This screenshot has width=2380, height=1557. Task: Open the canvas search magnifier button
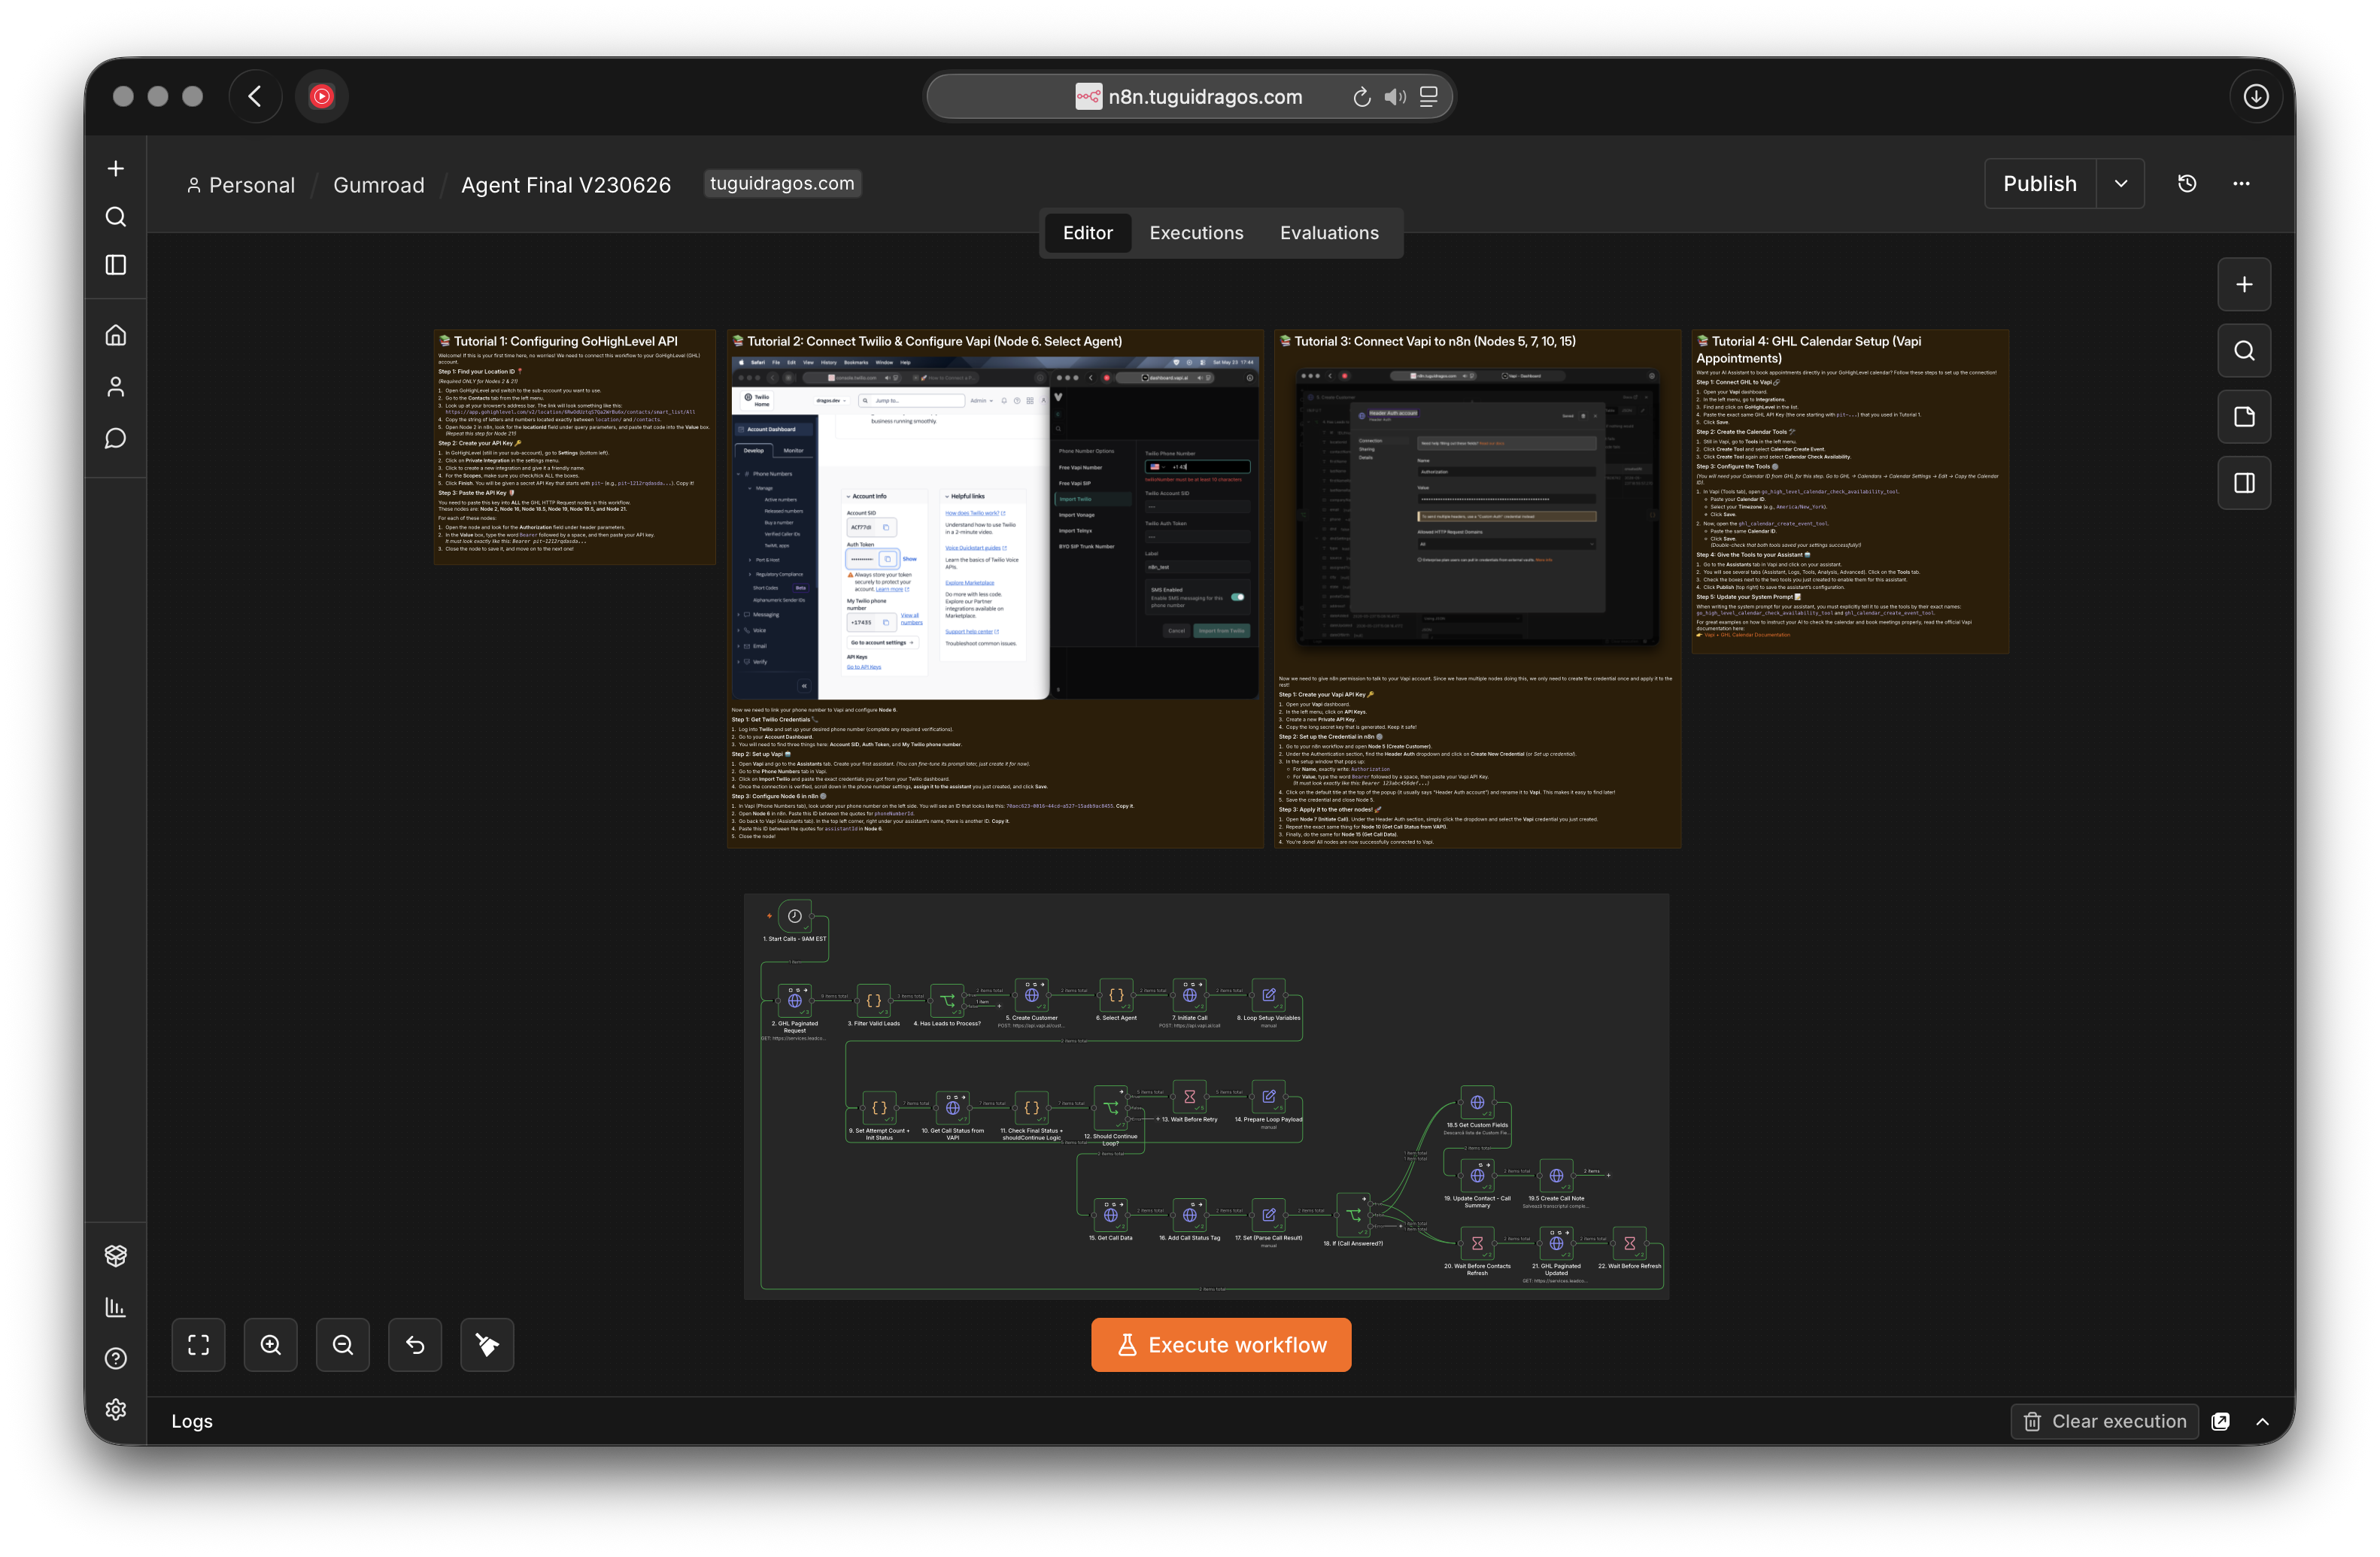[x=2244, y=351]
